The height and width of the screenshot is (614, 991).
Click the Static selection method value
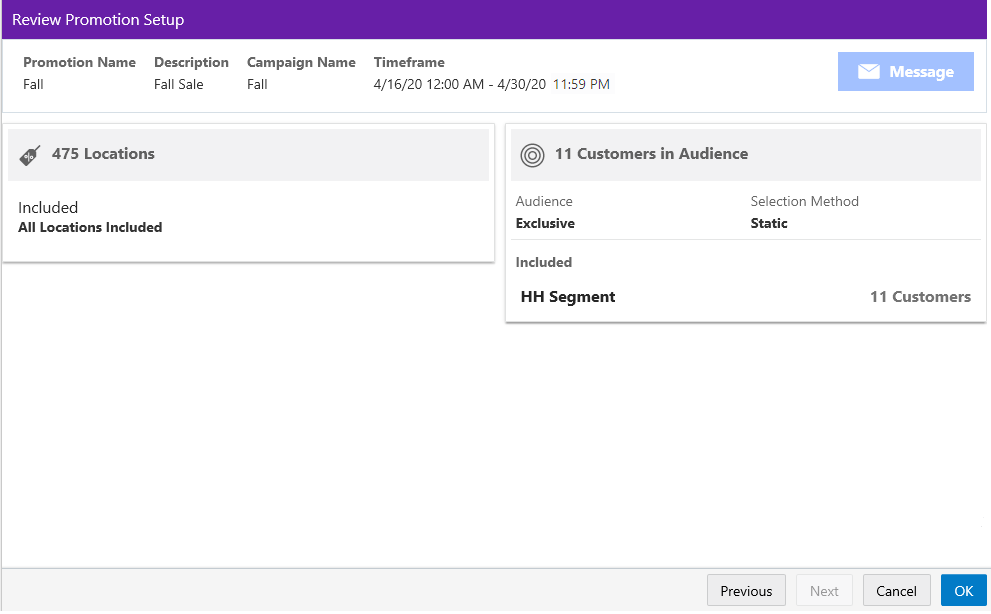click(769, 223)
